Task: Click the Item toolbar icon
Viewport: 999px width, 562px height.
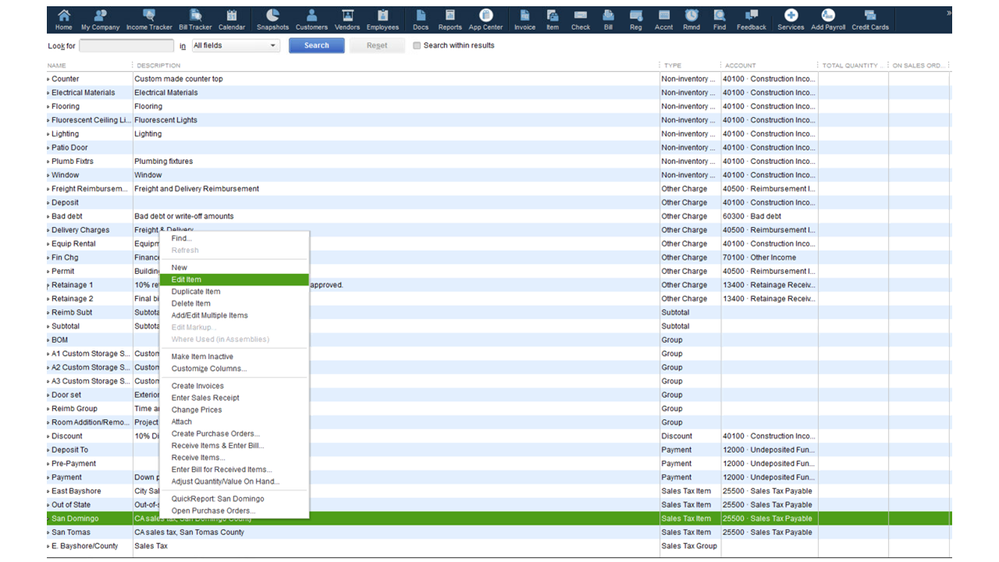Action: 552,20
